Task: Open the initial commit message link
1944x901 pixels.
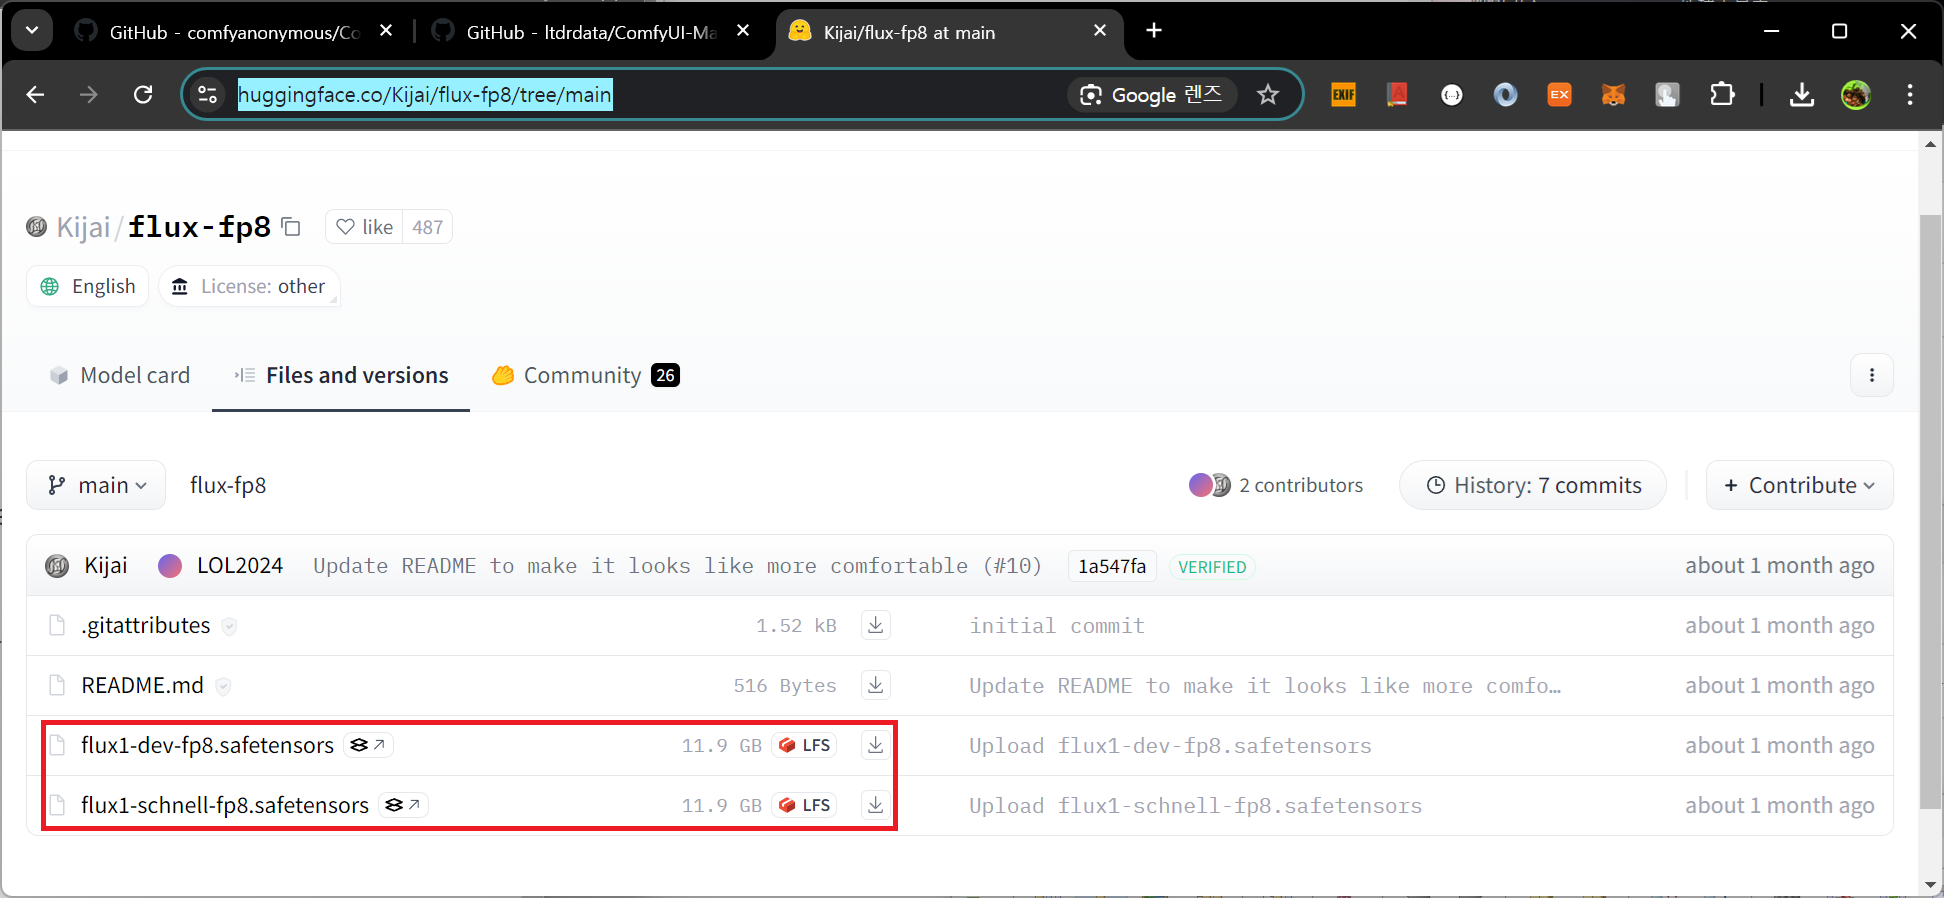Action: 1057,626
